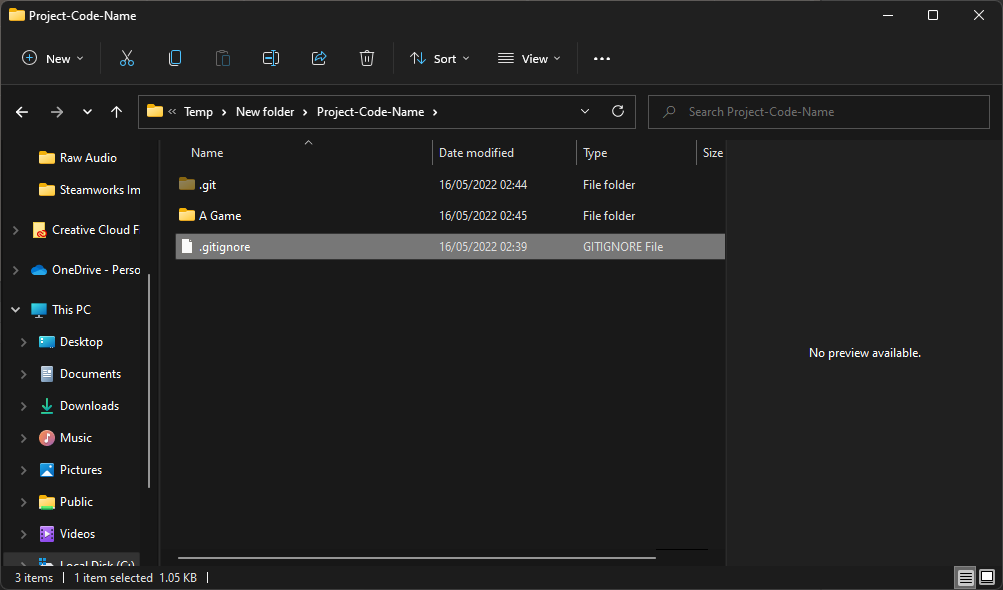1003x590 pixels.
Task: Go forward with the right arrow
Action: pyautogui.click(x=57, y=112)
